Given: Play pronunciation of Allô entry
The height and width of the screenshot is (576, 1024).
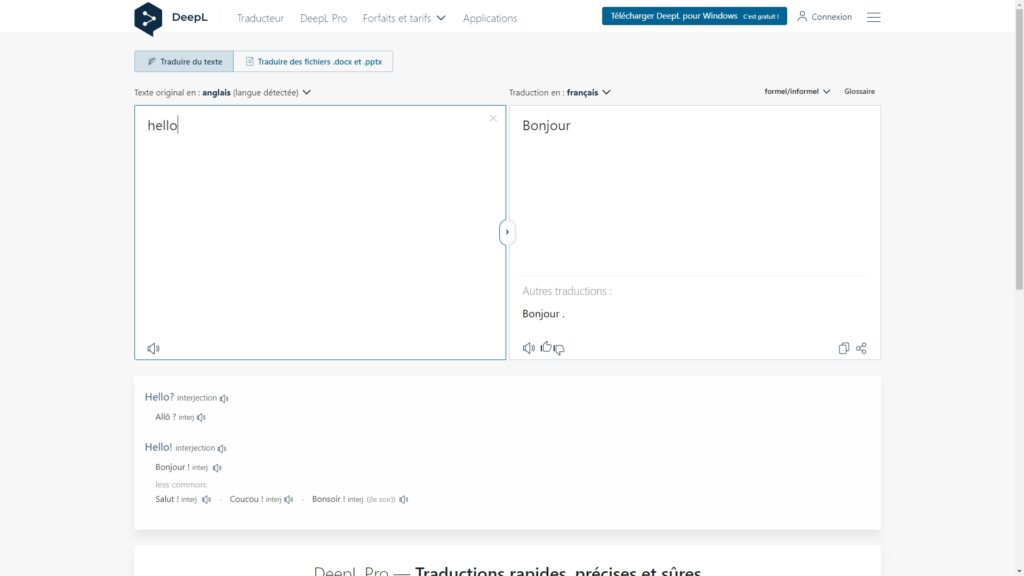Looking at the screenshot, I should tap(201, 417).
